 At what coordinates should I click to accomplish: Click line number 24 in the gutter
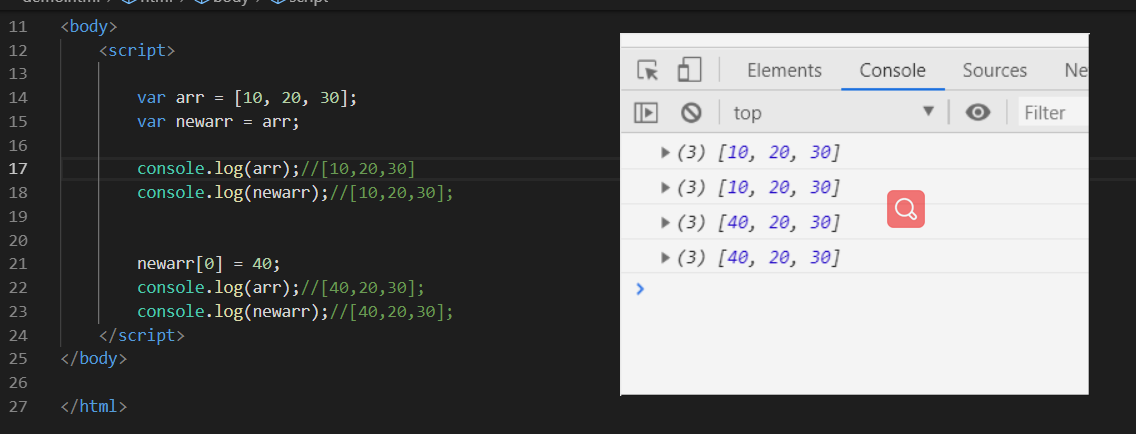tap(19, 335)
